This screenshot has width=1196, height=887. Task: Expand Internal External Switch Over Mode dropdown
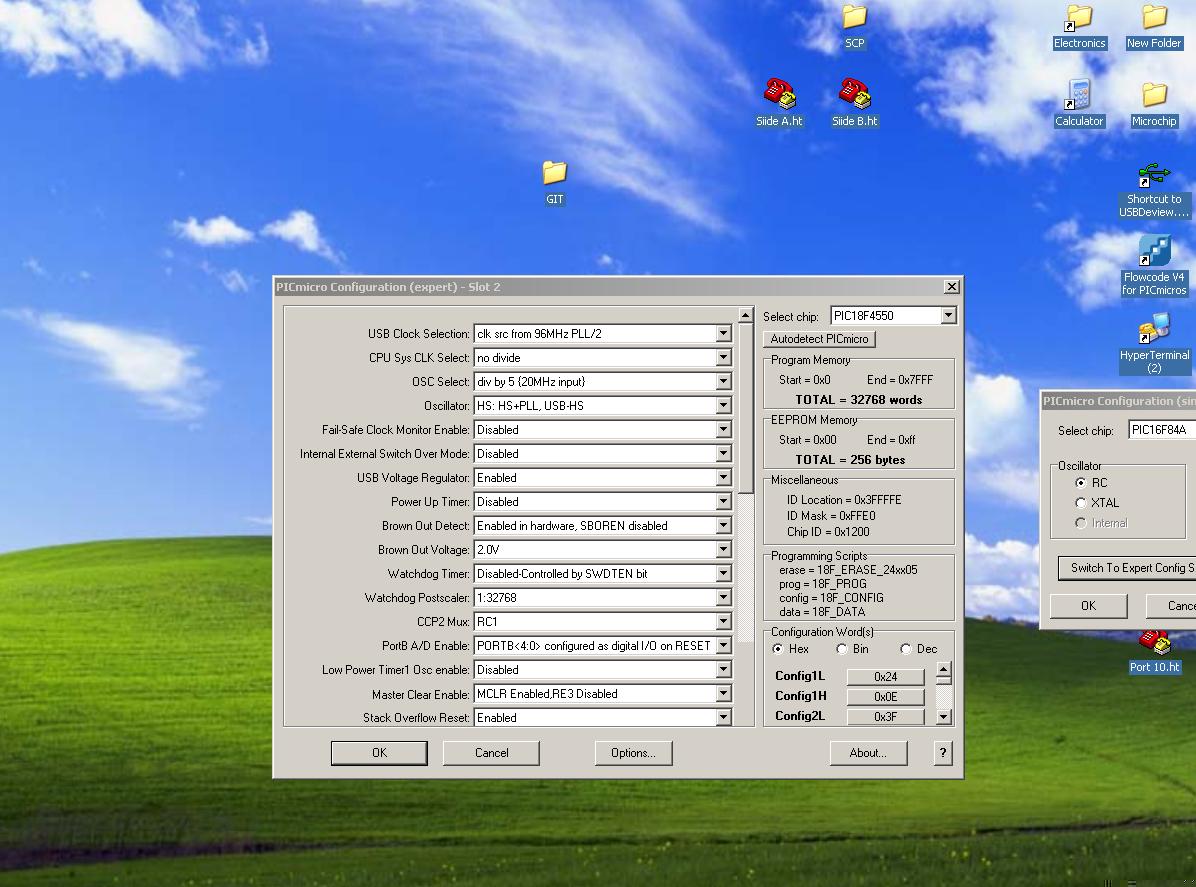coord(723,454)
